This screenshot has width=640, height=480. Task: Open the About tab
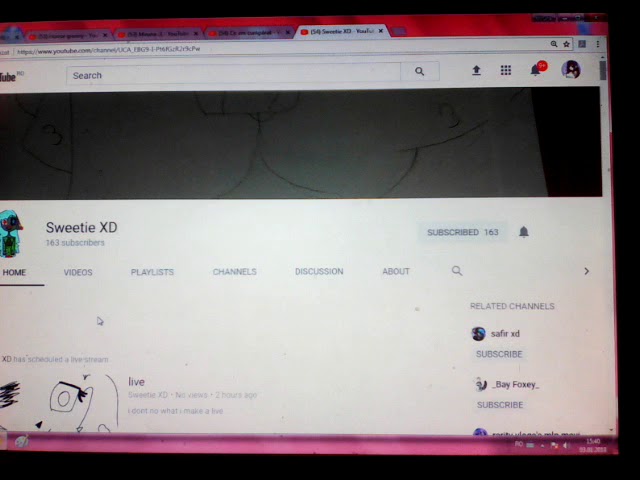click(396, 271)
